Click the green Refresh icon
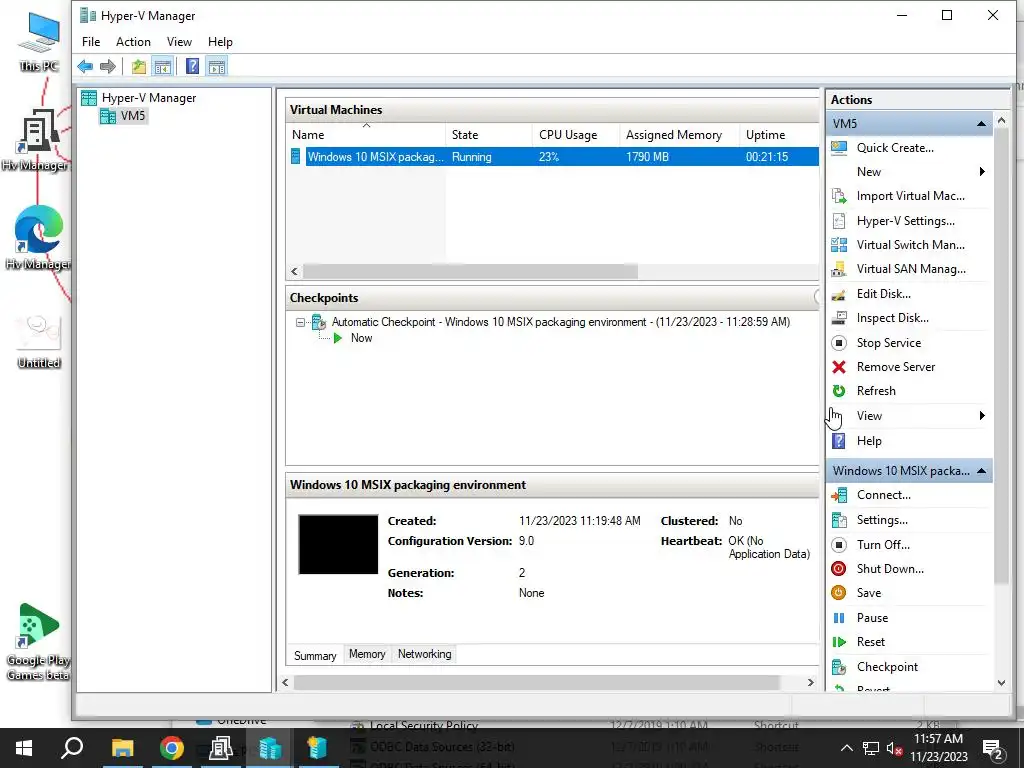The height and width of the screenshot is (768, 1024). 839,391
